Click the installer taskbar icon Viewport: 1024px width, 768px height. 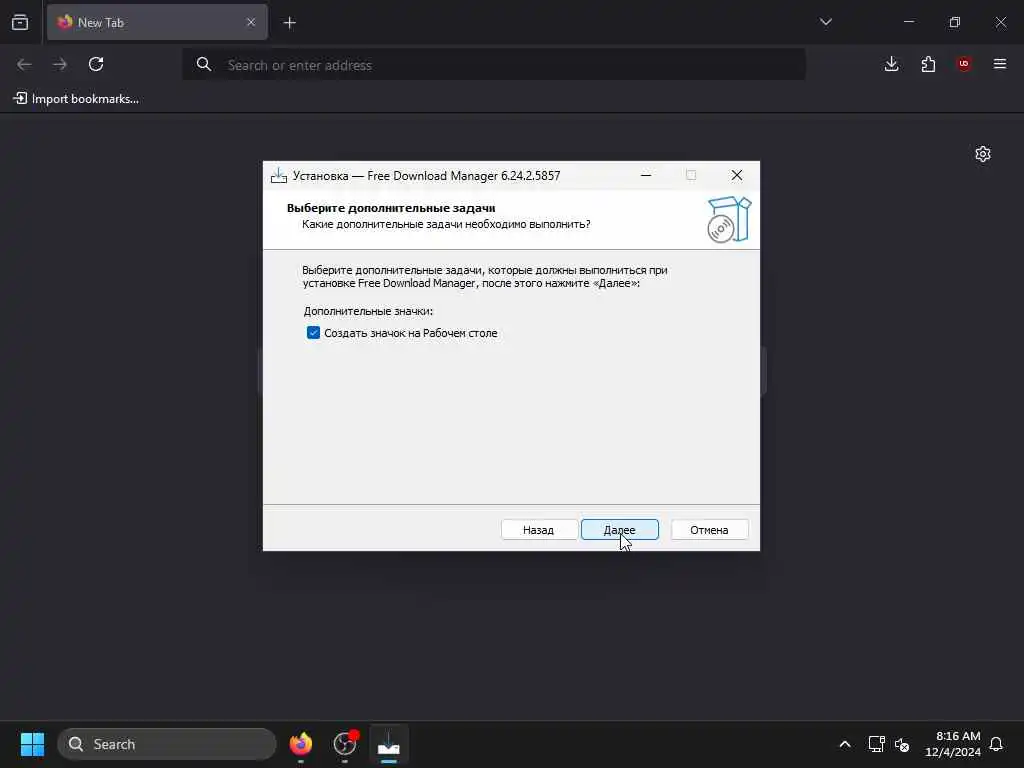pyautogui.click(x=389, y=744)
